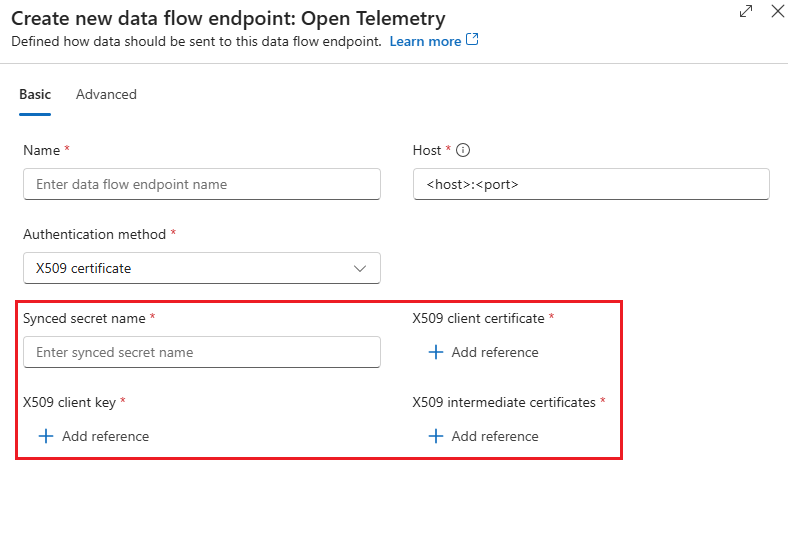788x549 pixels.
Task: Click the chevron arrow in the X509 certificate combo box
Action: (361, 268)
